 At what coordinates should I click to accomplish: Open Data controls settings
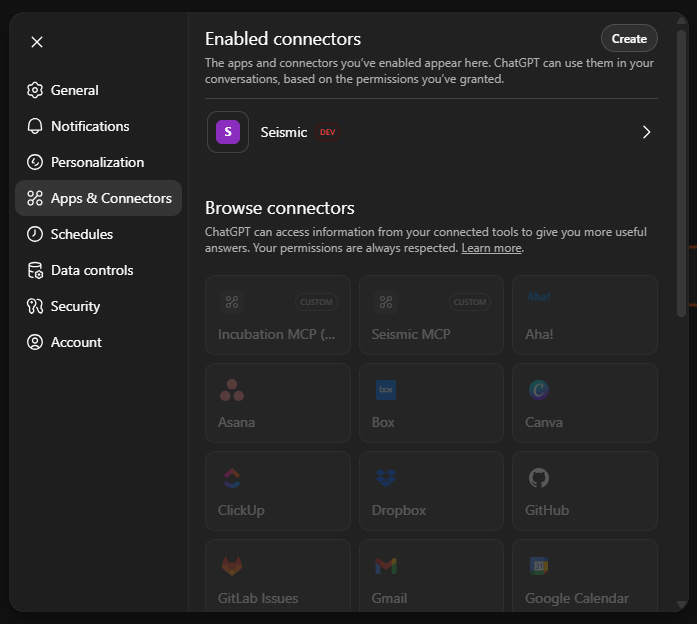(x=98, y=270)
